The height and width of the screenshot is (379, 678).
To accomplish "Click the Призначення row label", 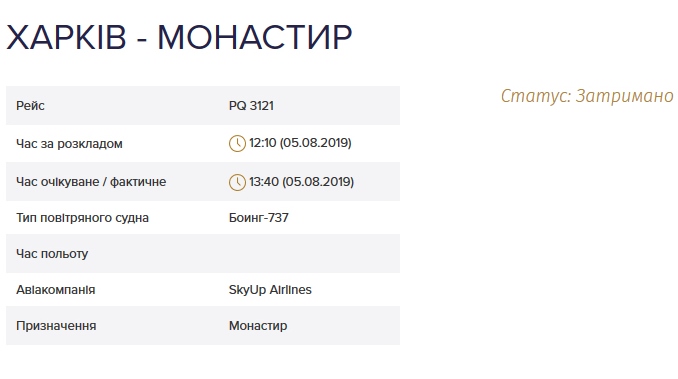I will point(56,326).
